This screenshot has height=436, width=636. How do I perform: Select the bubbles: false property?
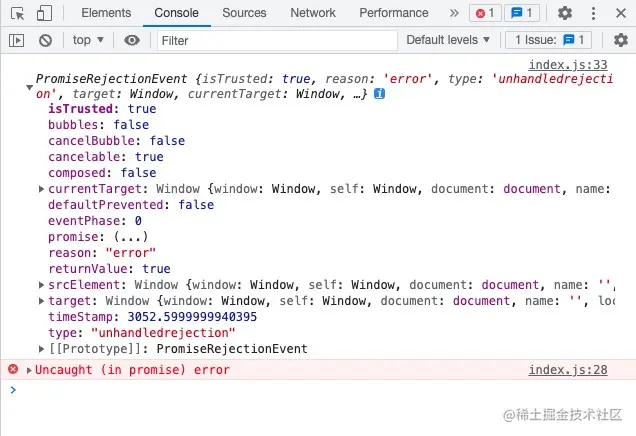99,125
